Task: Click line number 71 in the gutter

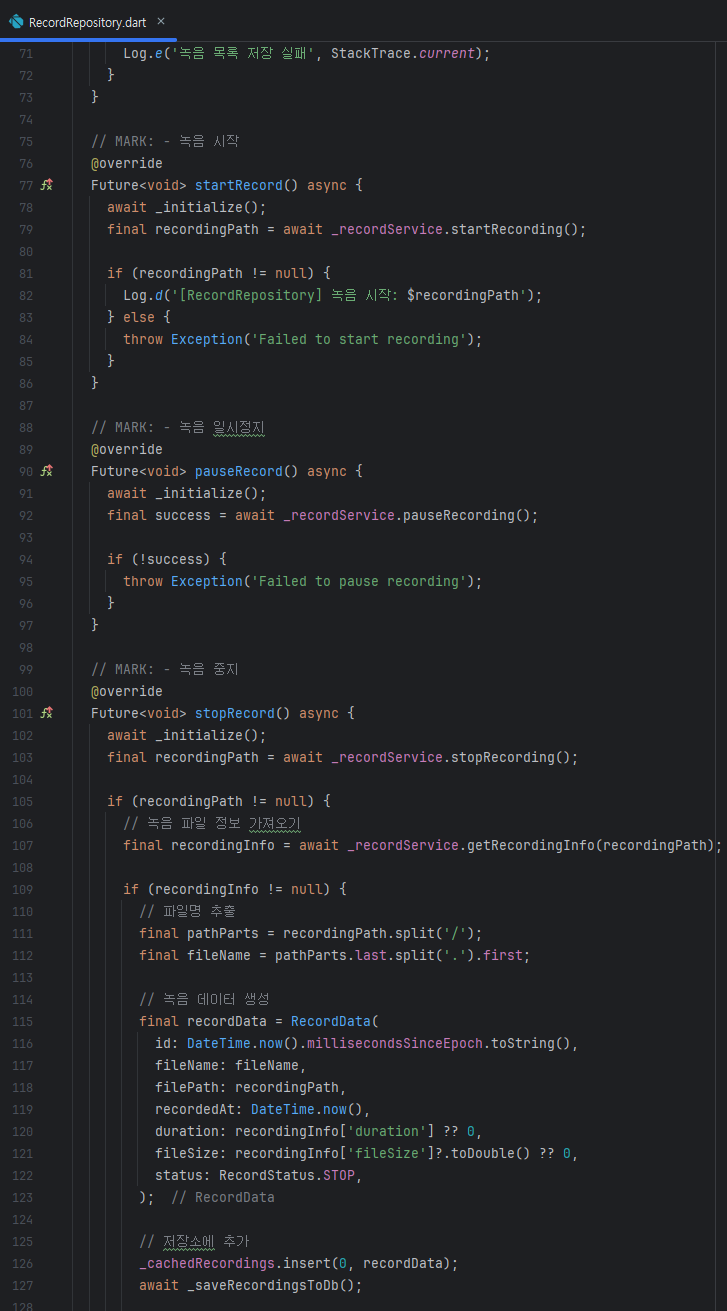Action: point(25,53)
